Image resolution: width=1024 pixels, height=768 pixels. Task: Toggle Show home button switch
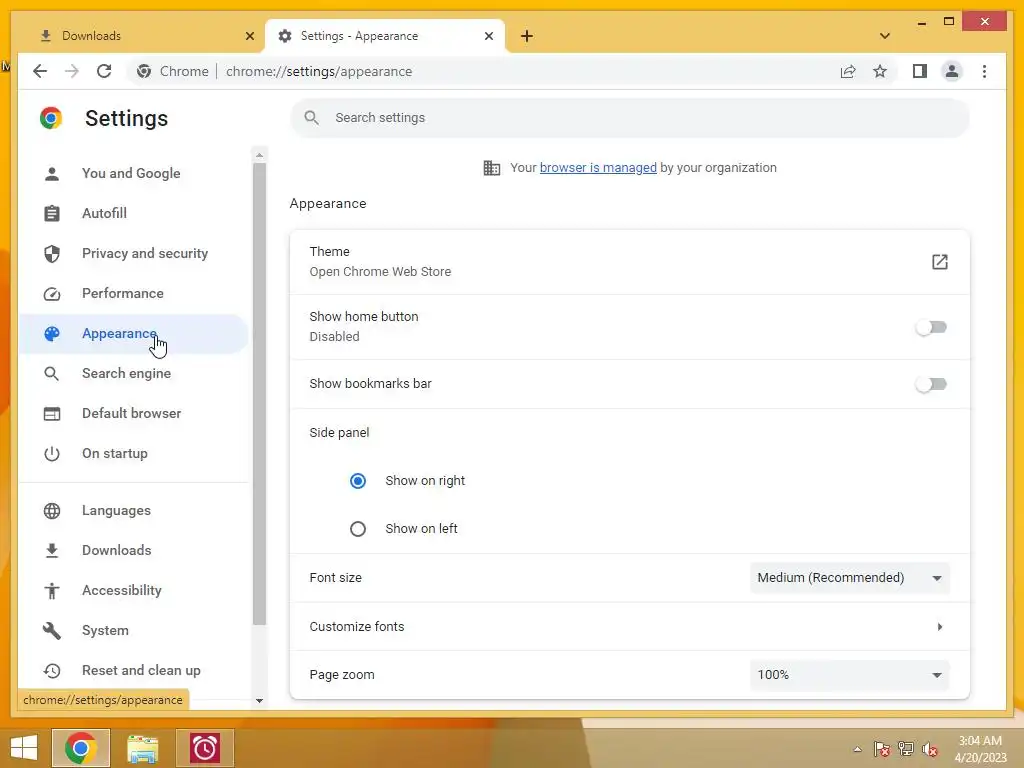click(931, 327)
